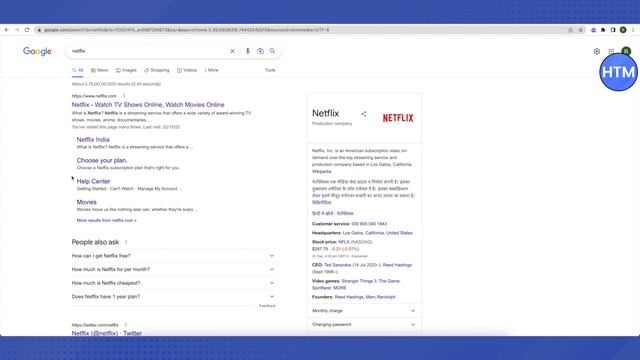
Task: Expand 'How much is Netflix for per month?'
Action: click(x=173, y=269)
